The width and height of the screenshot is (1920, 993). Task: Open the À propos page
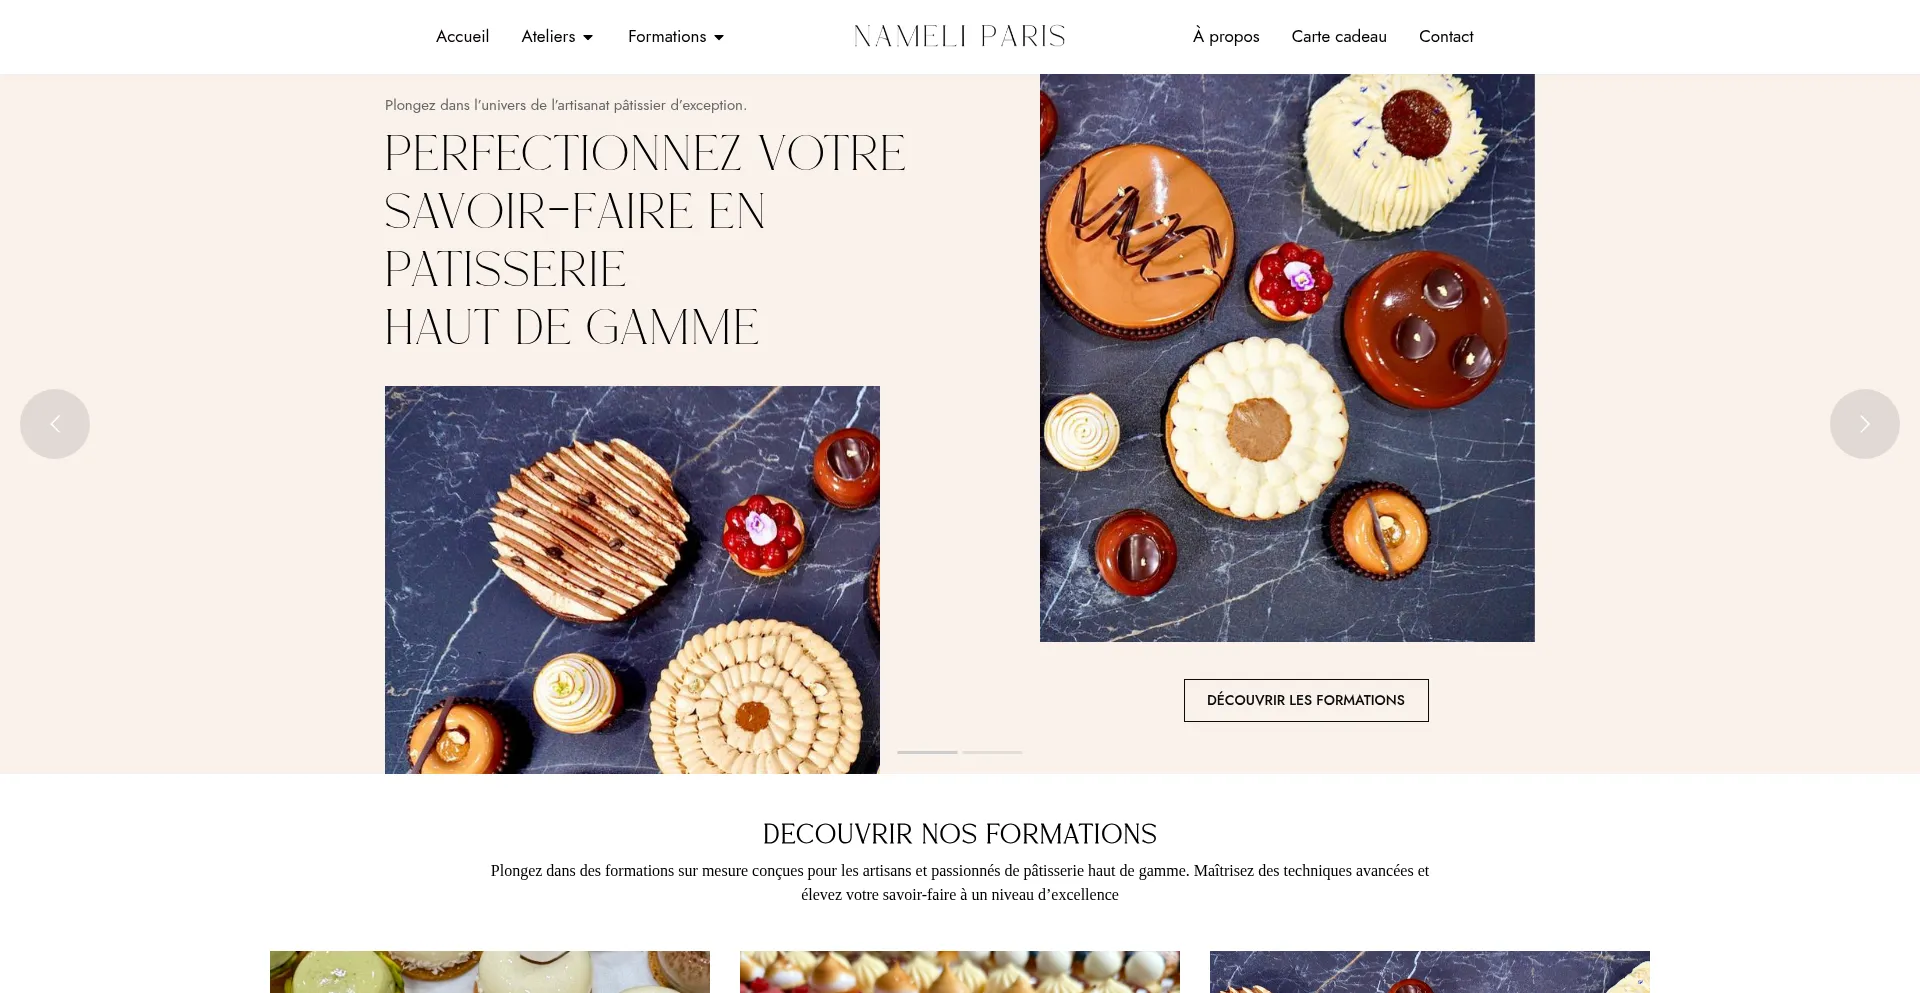(x=1226, y=36)
